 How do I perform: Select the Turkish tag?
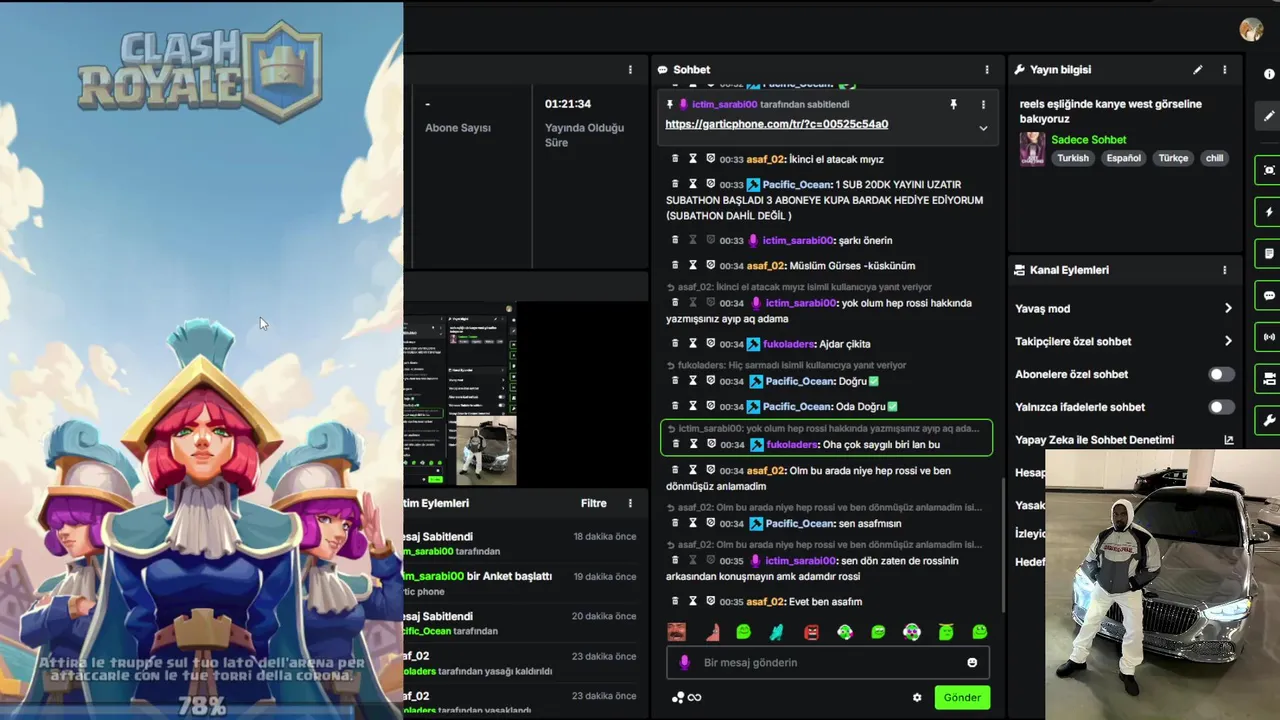tap(1073, 158)
